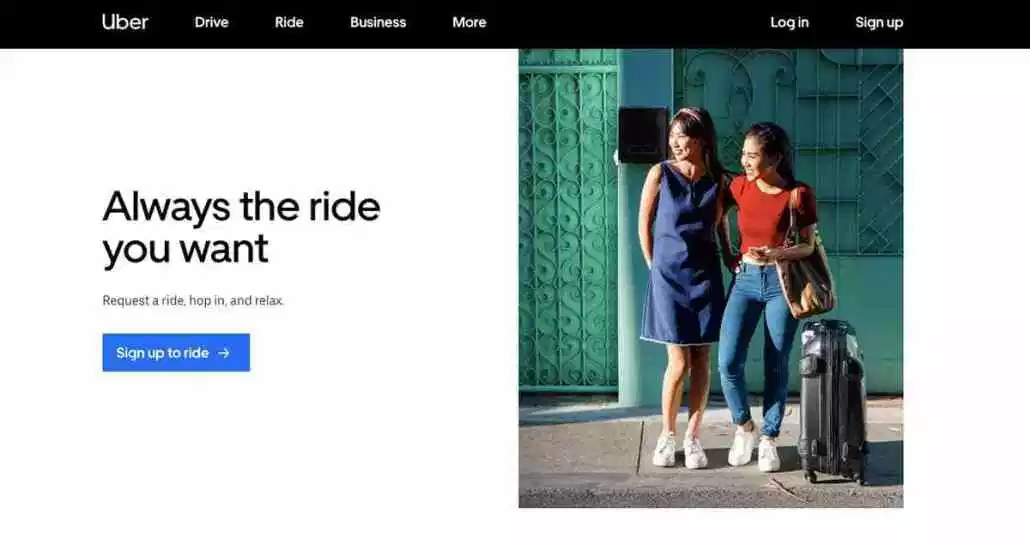Click the "Always the ride you want" headline
This screenshot has height=545, width=1030.
241,227
